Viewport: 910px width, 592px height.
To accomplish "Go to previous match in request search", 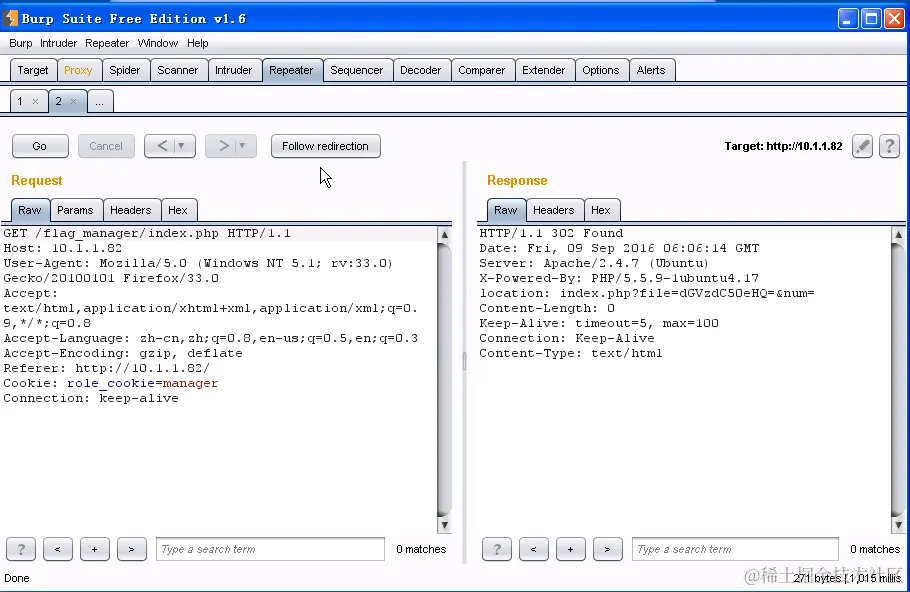I will [57, 549].
